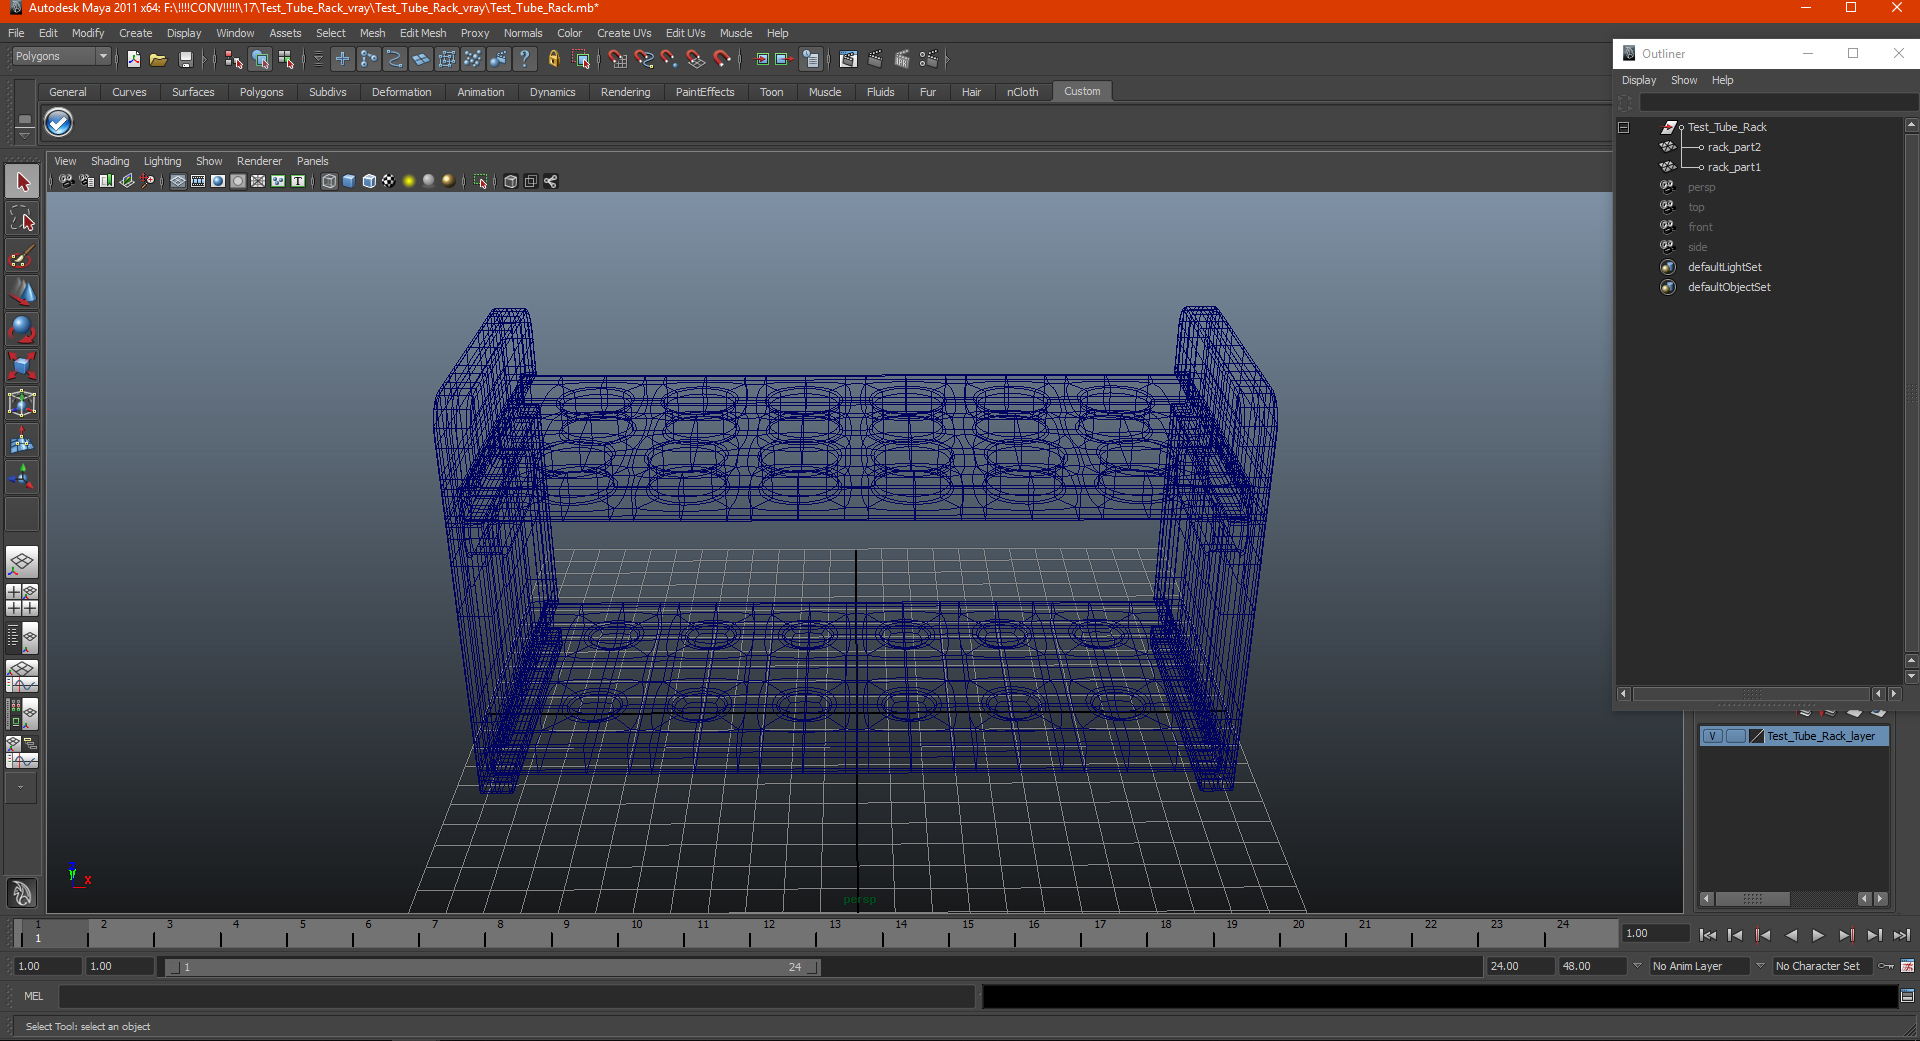Screen dimensions: 1920x1041
Task: Toggle auto keyframe key icon
Action: [1887, 966]
